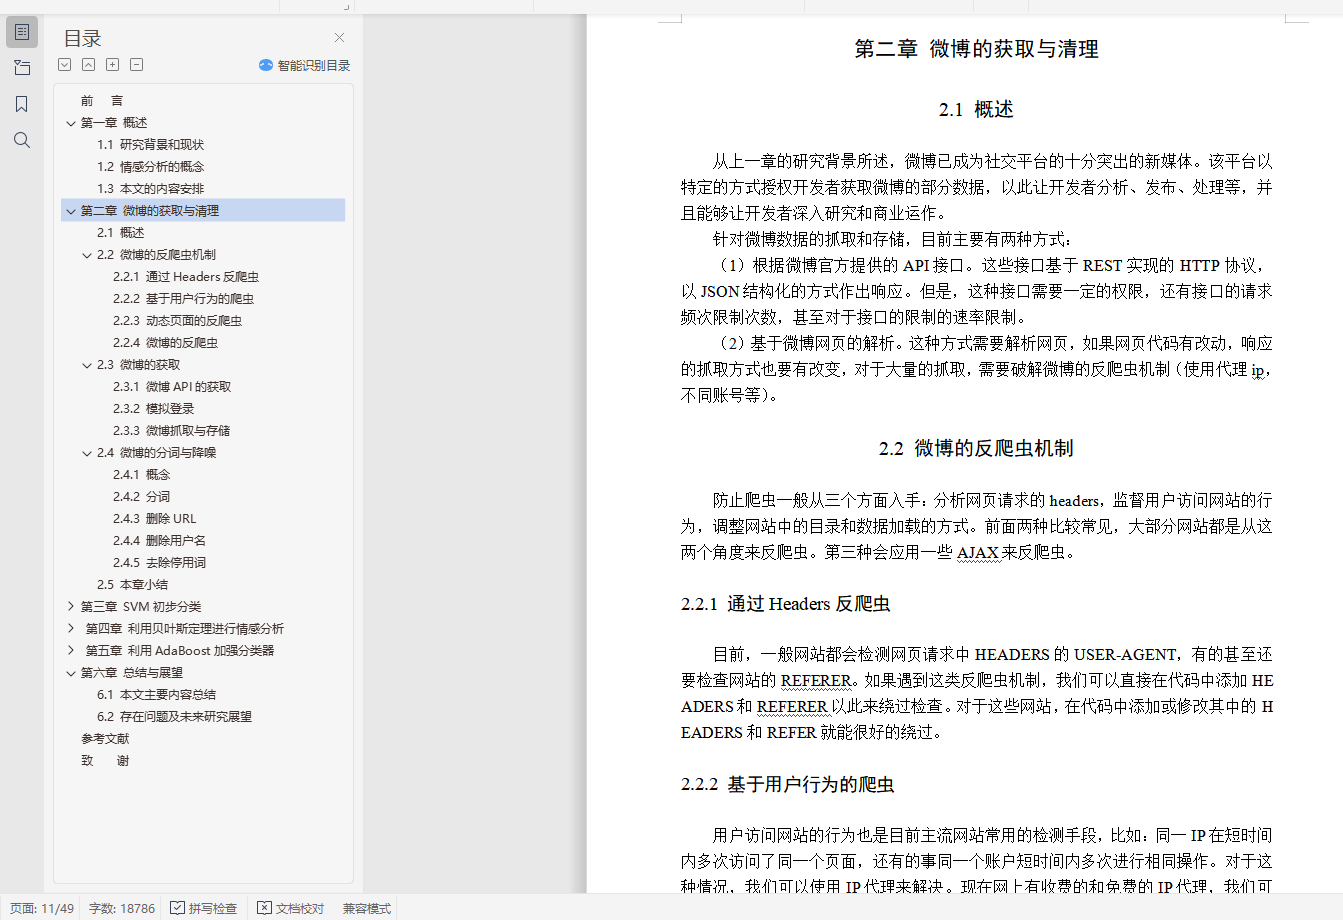Click the underlined word AJAX in the document

(978, 552)
